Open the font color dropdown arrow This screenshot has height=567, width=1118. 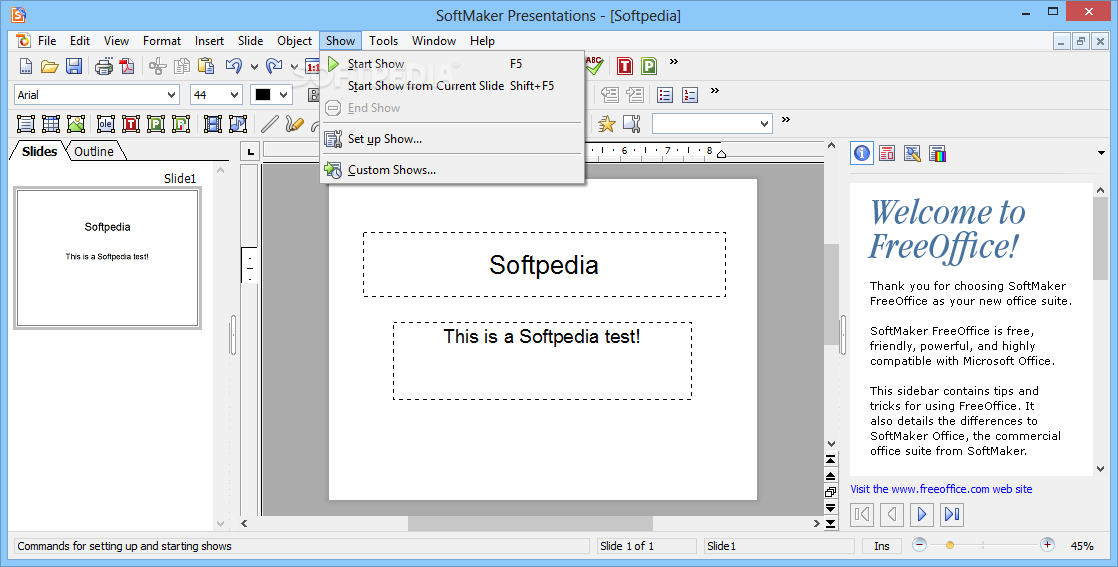(x=284, y=95)
